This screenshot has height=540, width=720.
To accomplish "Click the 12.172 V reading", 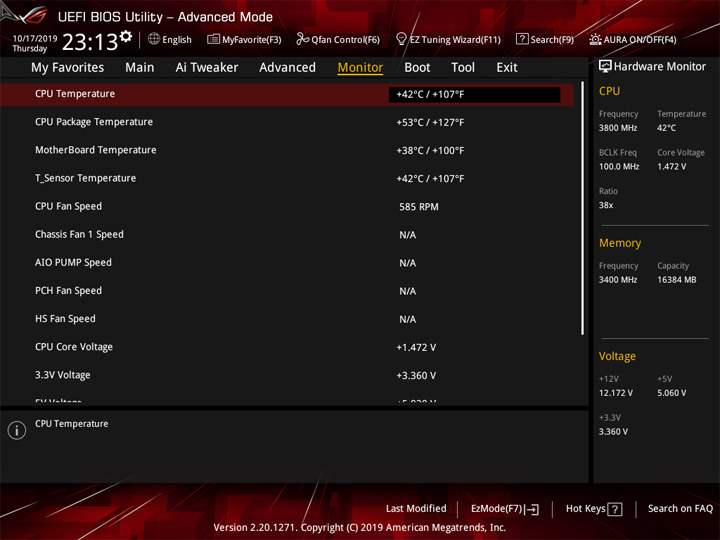I will point(615,393).
